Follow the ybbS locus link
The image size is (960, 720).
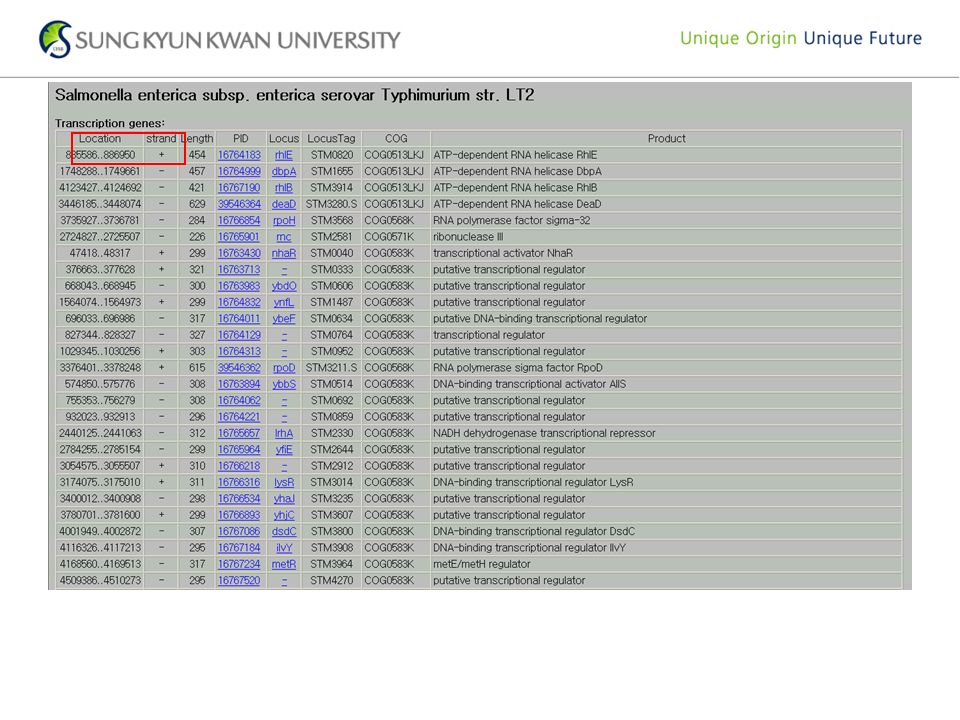click(284, 384)
